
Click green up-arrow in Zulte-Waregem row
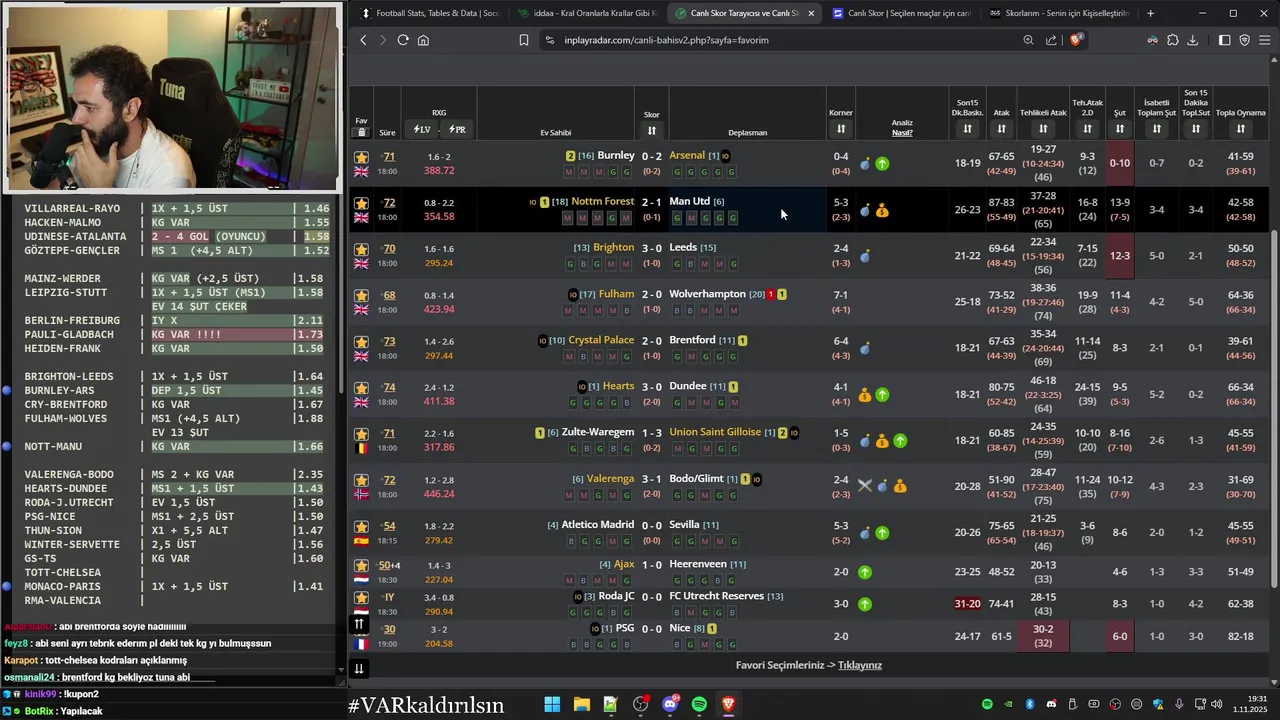pos(900,441)
